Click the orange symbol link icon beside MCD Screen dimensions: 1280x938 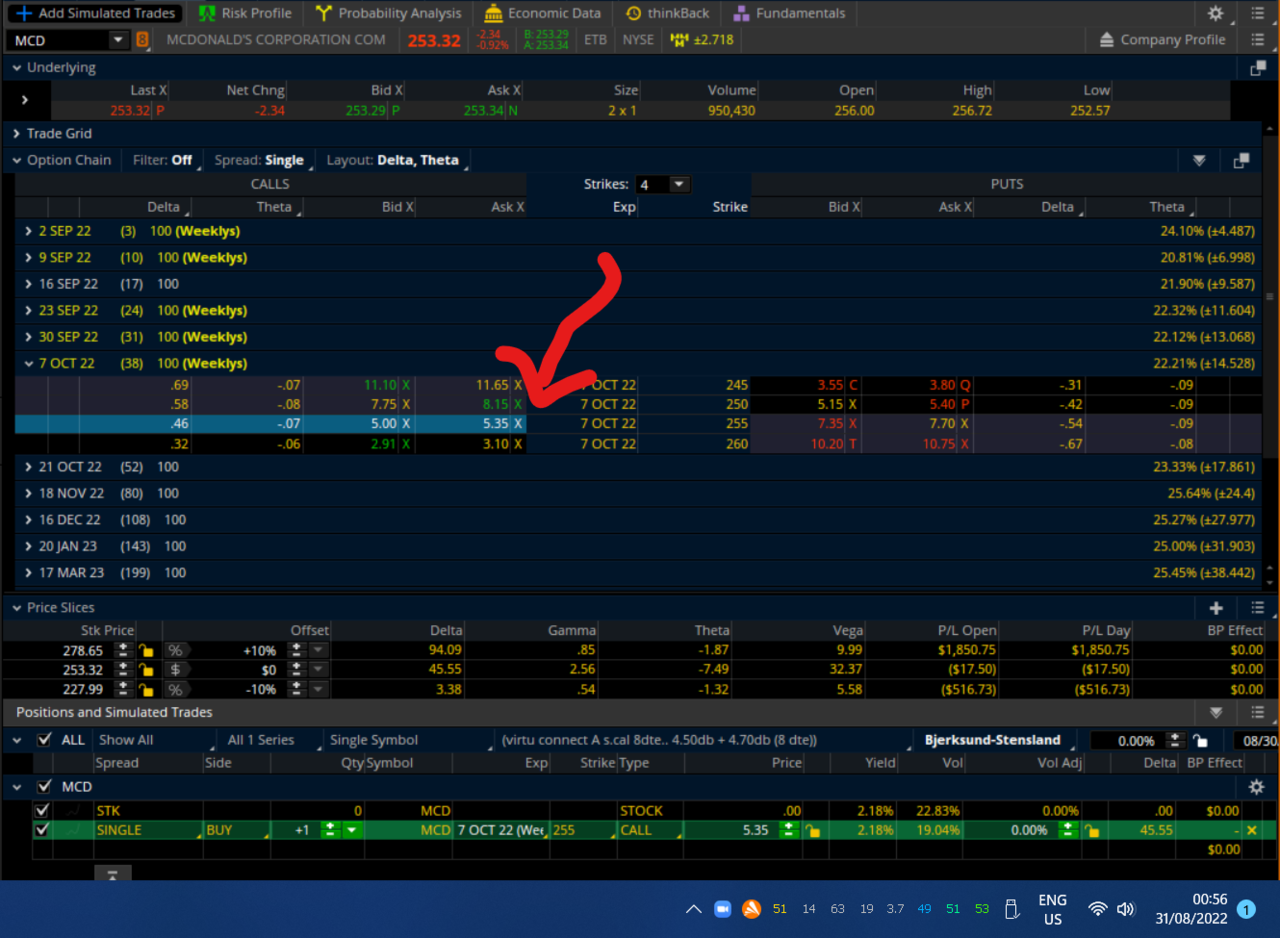[x=142, y=40]
